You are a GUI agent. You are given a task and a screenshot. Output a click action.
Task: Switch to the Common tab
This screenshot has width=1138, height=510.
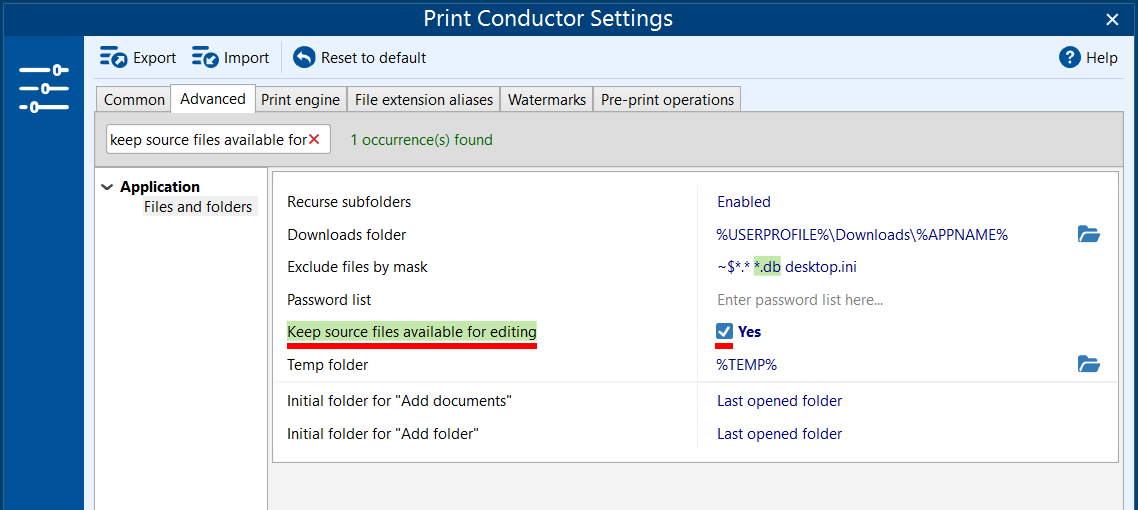click(134, 100)
